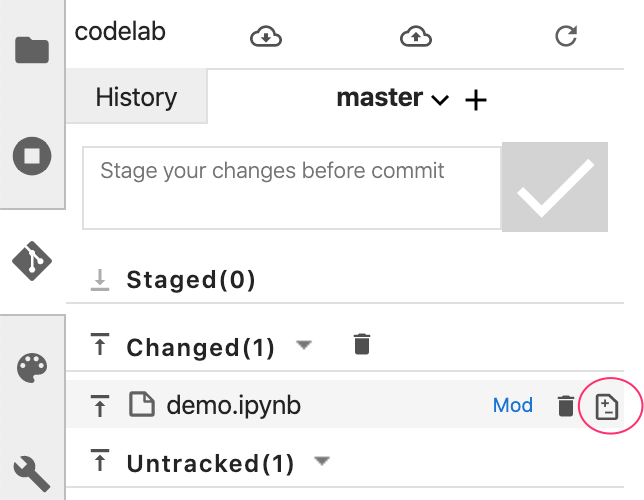Viewport: 644px width, 500px height.
Task: Select the Git sidebar tab icon
Action: (32, 261)
